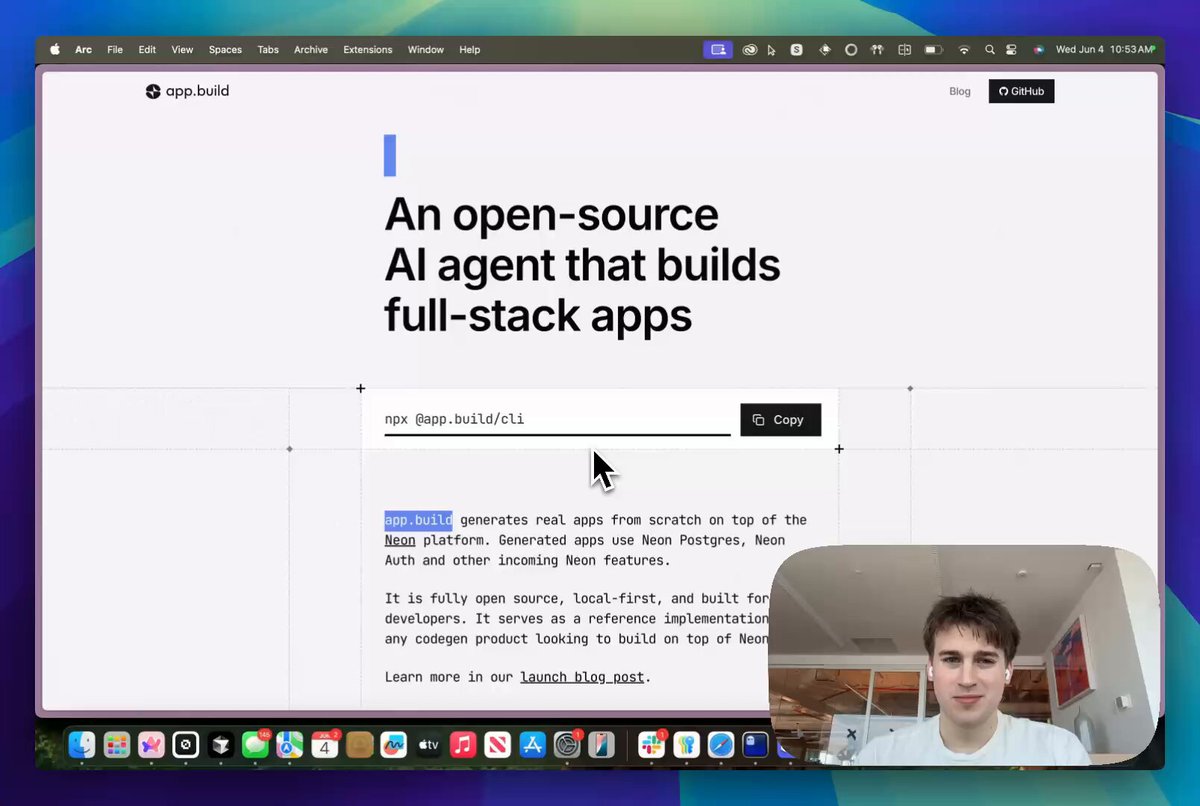1200x806 pixels.
Task: Launch Messages from the Dock
Action: point(255,745)
